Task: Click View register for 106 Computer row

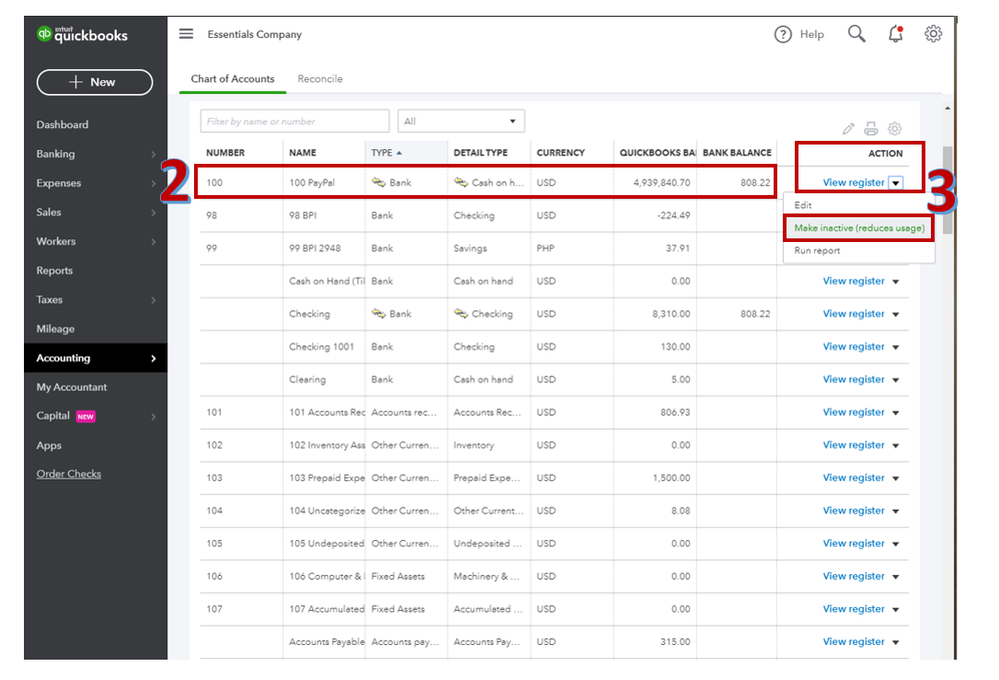Action: click(854, 576)
